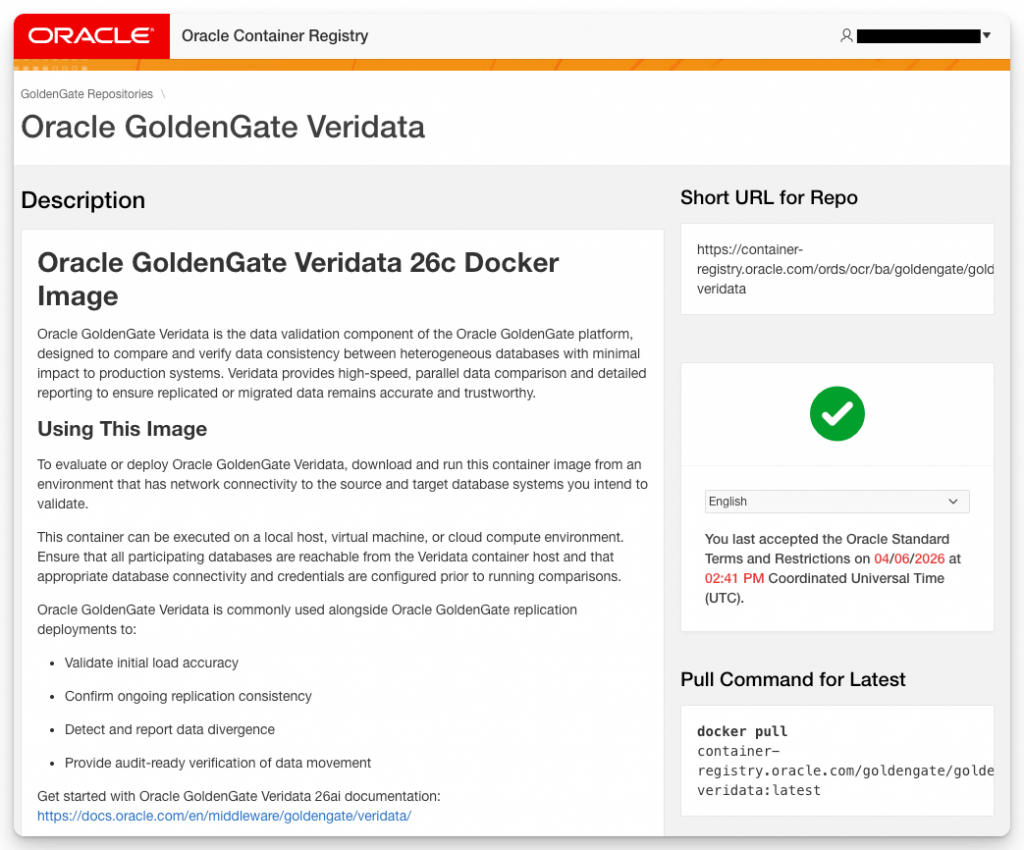1024x850 pixels.
Task: Click the Oracle GoldenGate Veridata page title
Action: coord(223,127)
